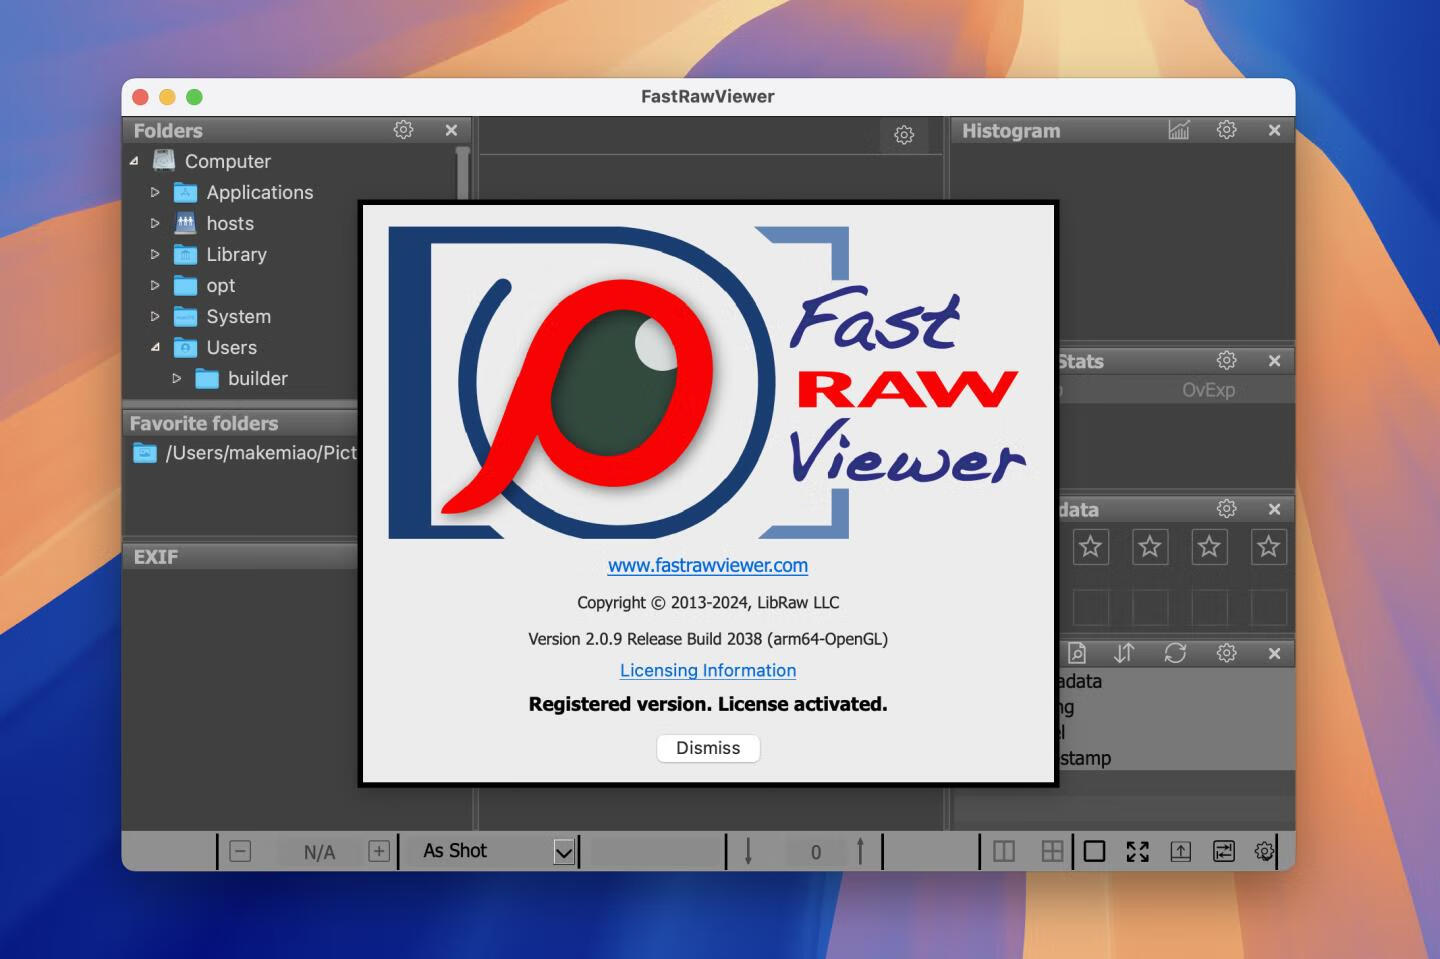Open bottom toolbar settings gear
This screenshot has height=959, width=1440.
click(x=1264, y=851)
